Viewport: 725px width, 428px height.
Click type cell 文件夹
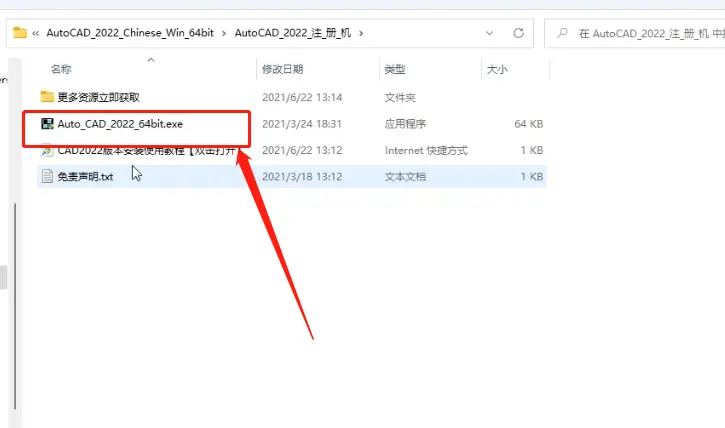click(400, 98)
